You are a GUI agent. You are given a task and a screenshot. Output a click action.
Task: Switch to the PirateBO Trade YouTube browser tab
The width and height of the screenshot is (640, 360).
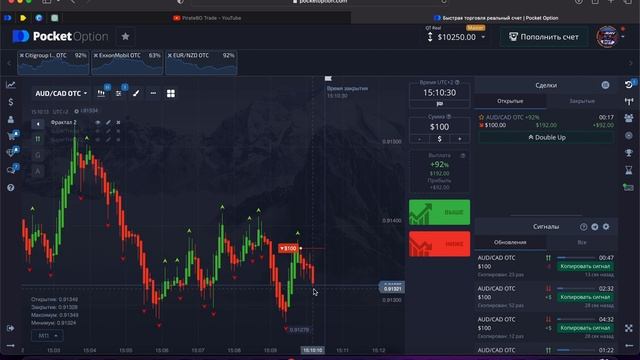click(207, 18)
